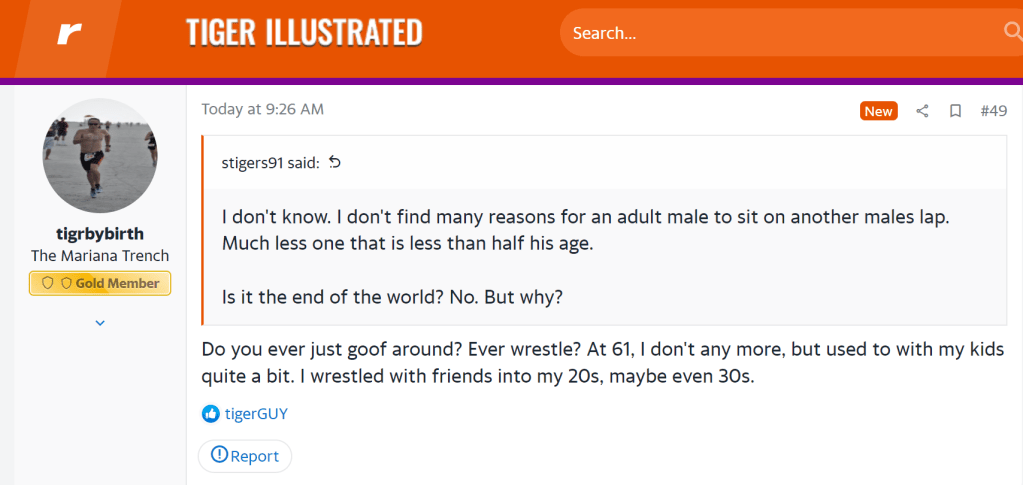Open the tigrbybirth username profile link
The image size is (1023, 485).
coord(100,233)
